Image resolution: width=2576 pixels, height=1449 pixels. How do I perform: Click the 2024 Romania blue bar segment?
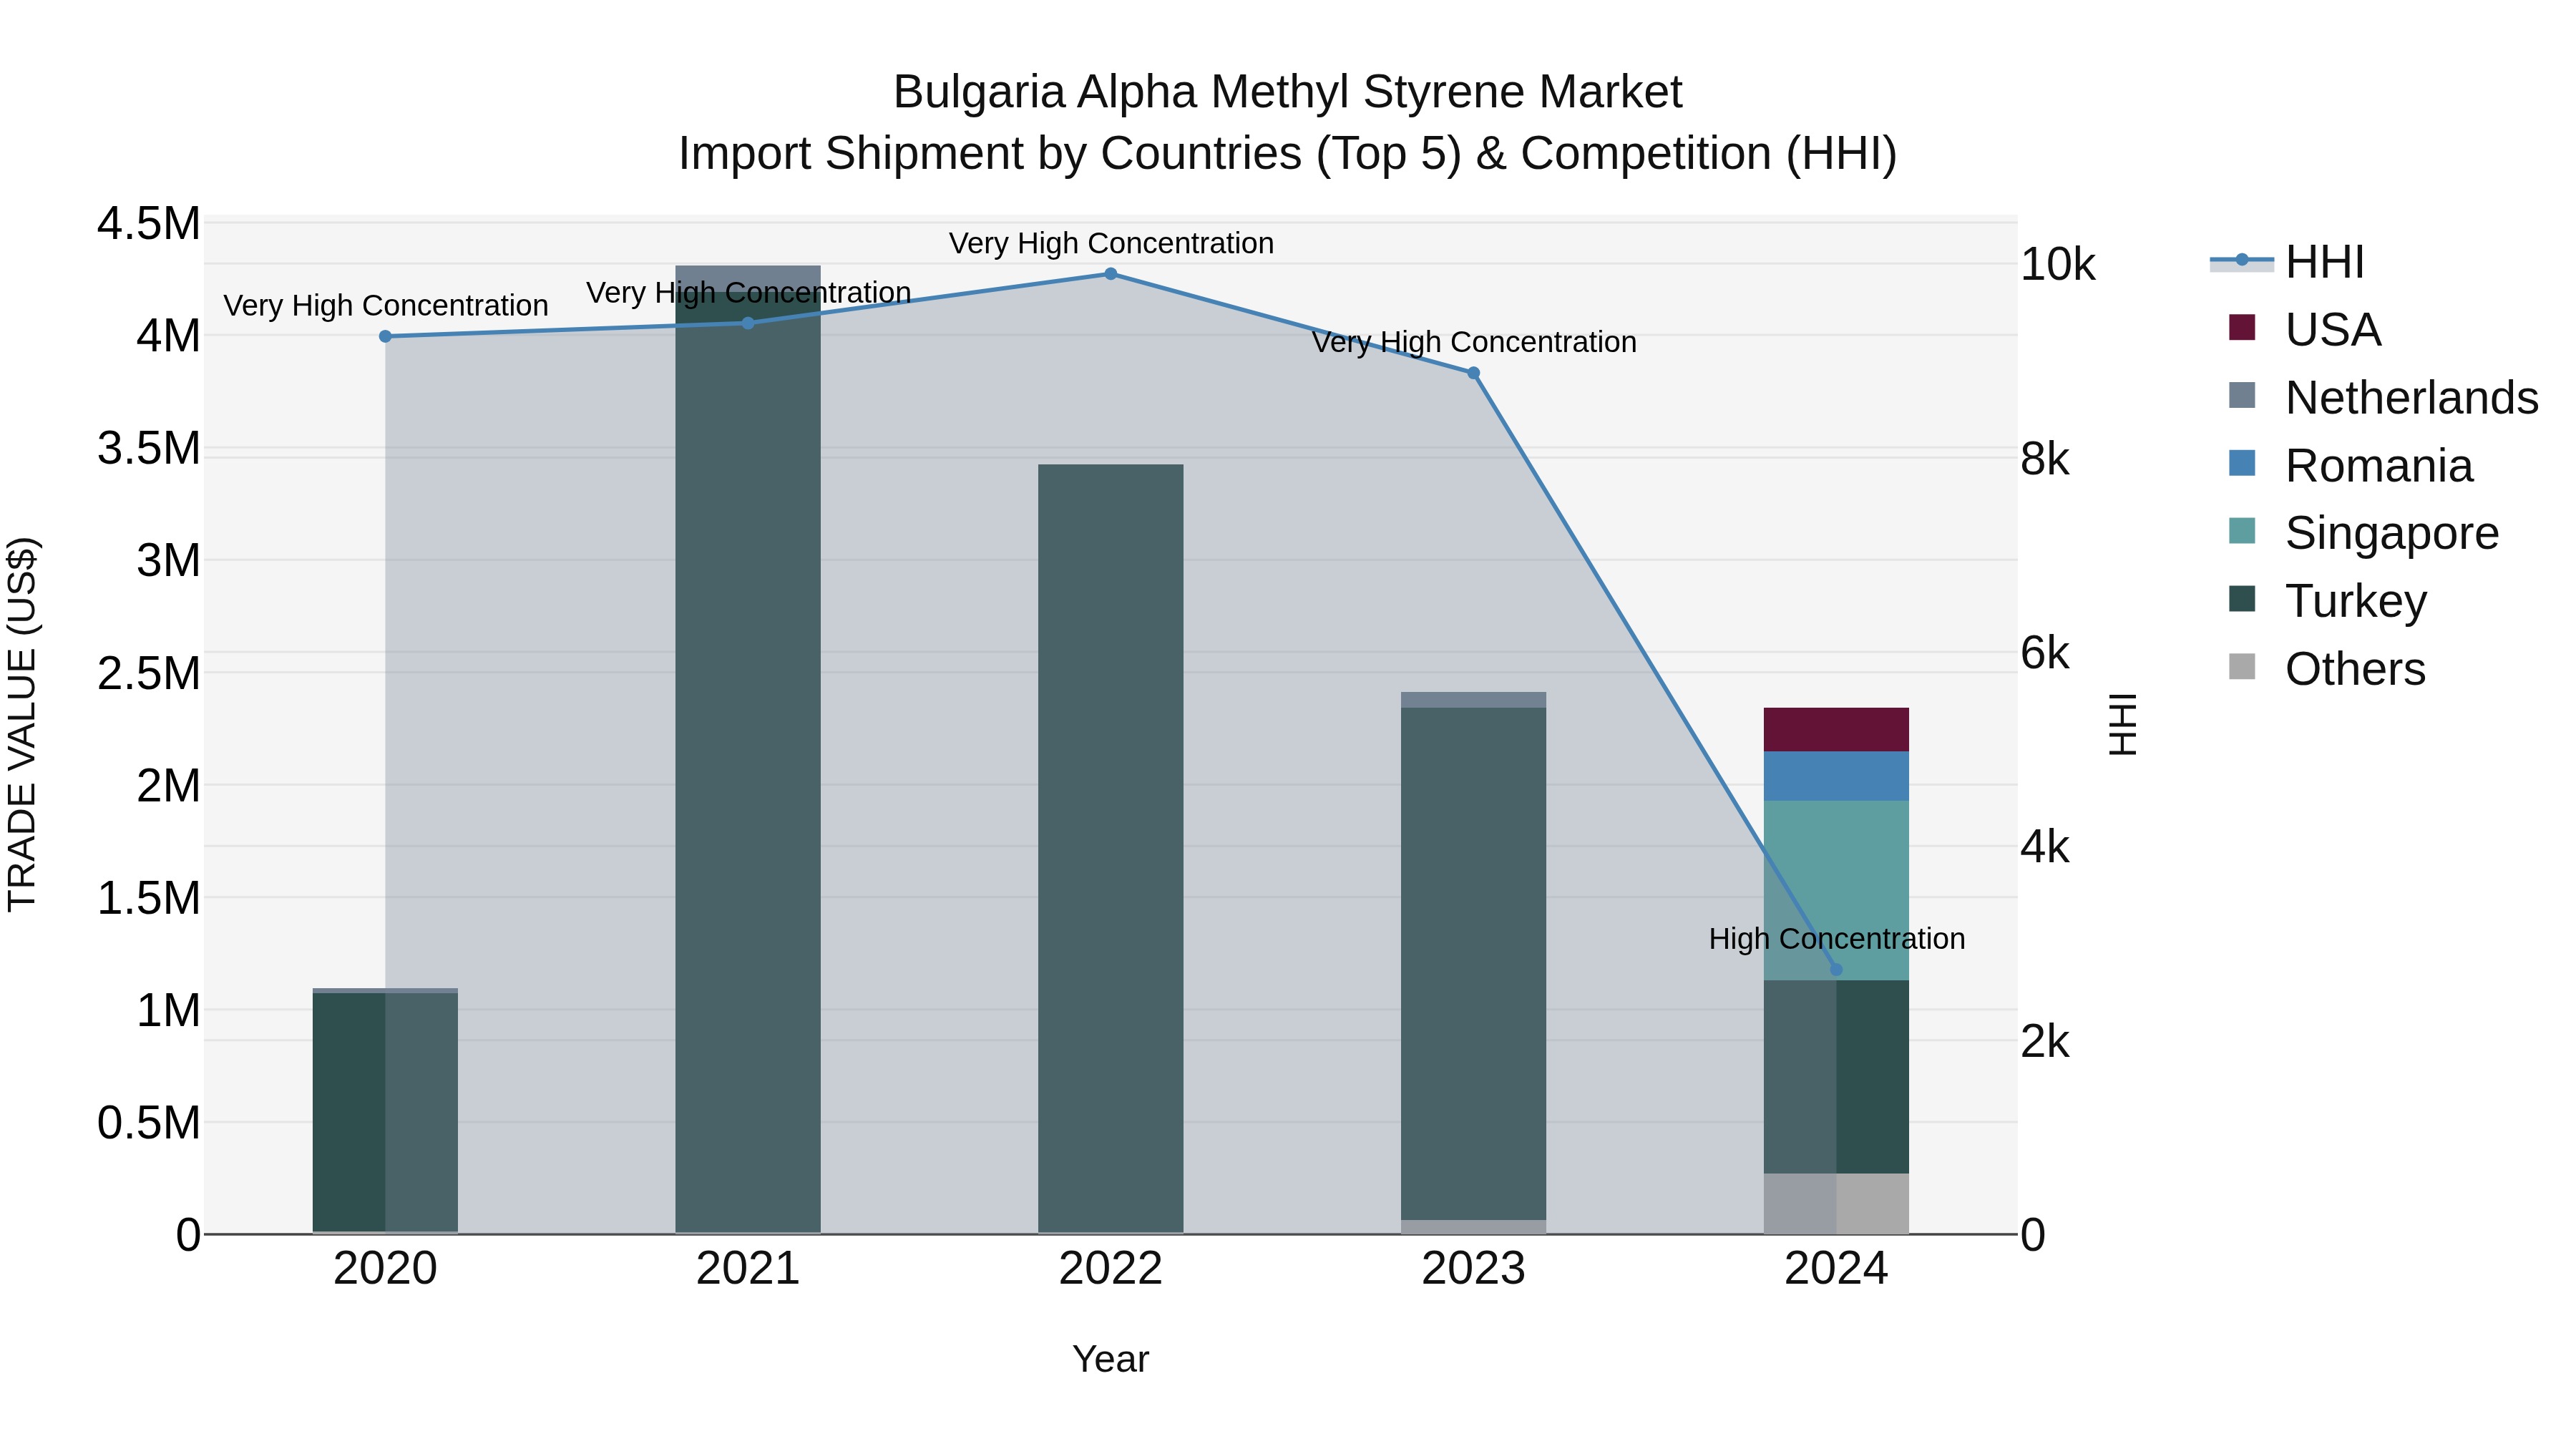pyautogui.click(x=1836, y=776)
